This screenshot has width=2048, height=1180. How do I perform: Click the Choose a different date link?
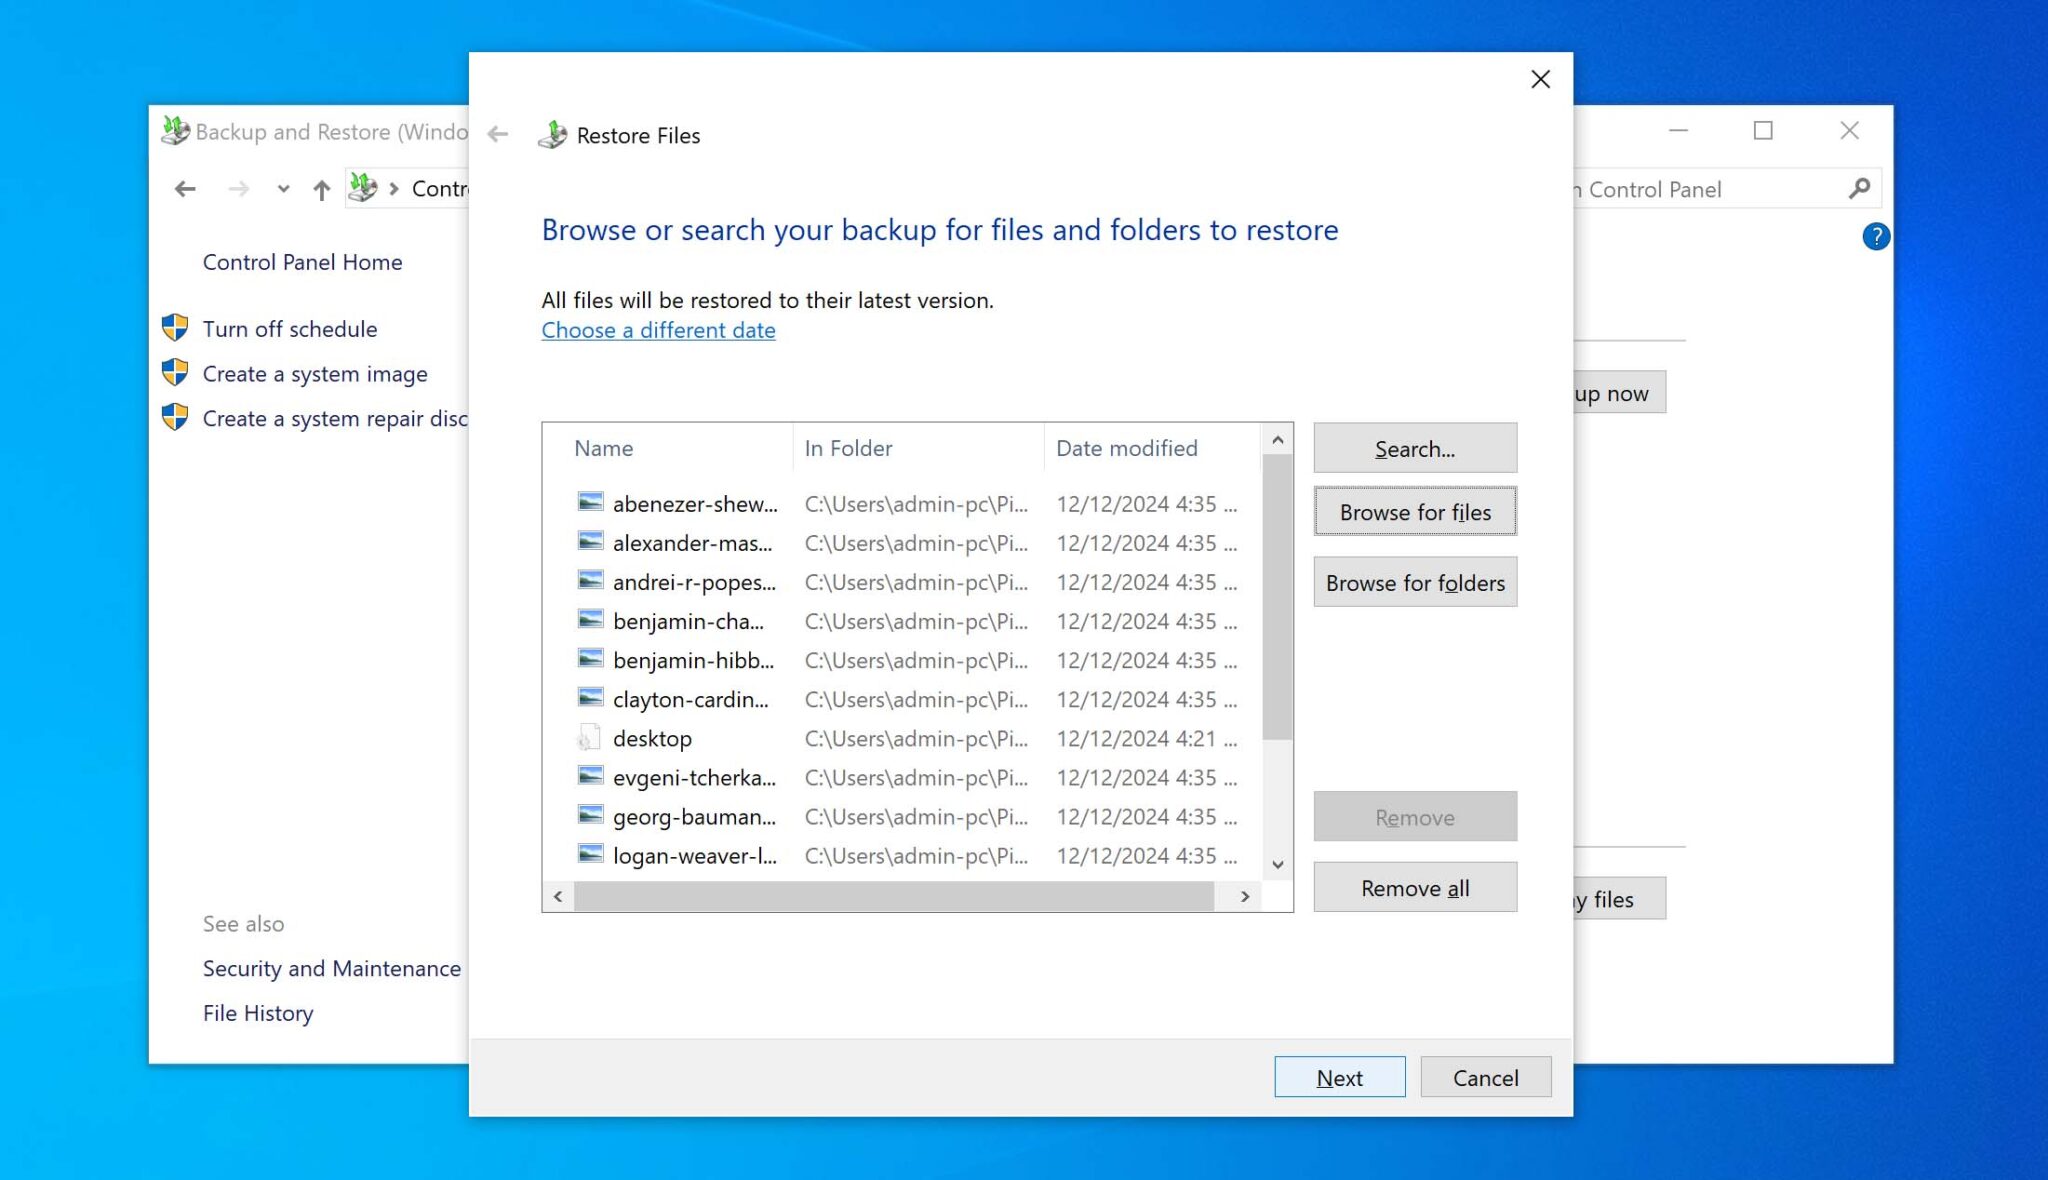(x=658, y=330)
